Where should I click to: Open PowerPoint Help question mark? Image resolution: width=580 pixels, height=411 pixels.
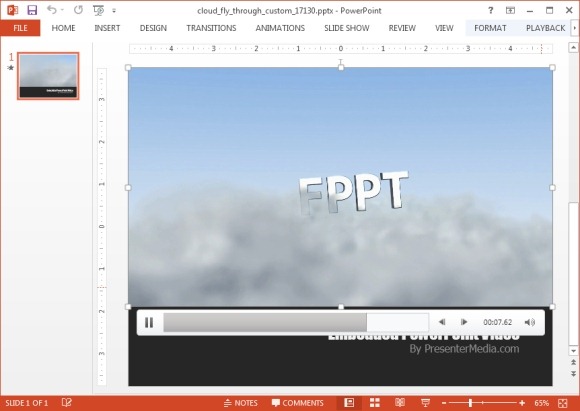click(x=490, y=10)
